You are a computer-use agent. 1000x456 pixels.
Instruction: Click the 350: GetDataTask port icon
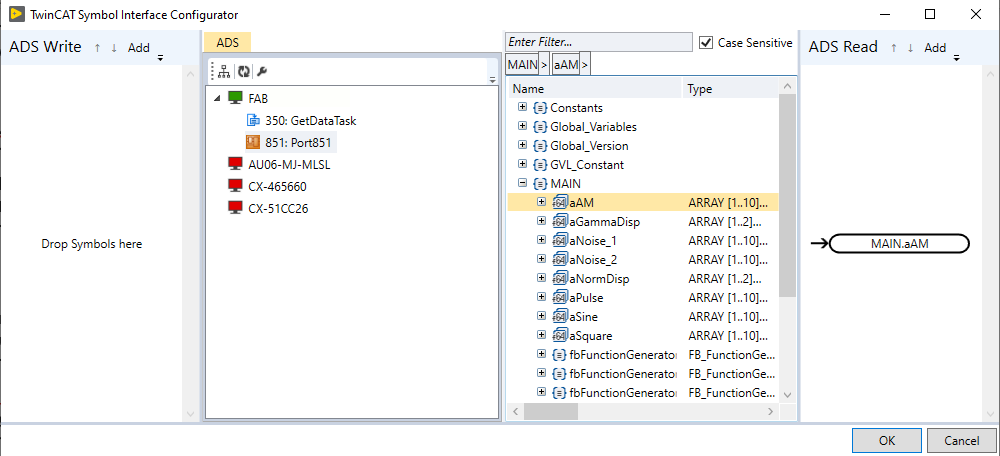point(253,120)
